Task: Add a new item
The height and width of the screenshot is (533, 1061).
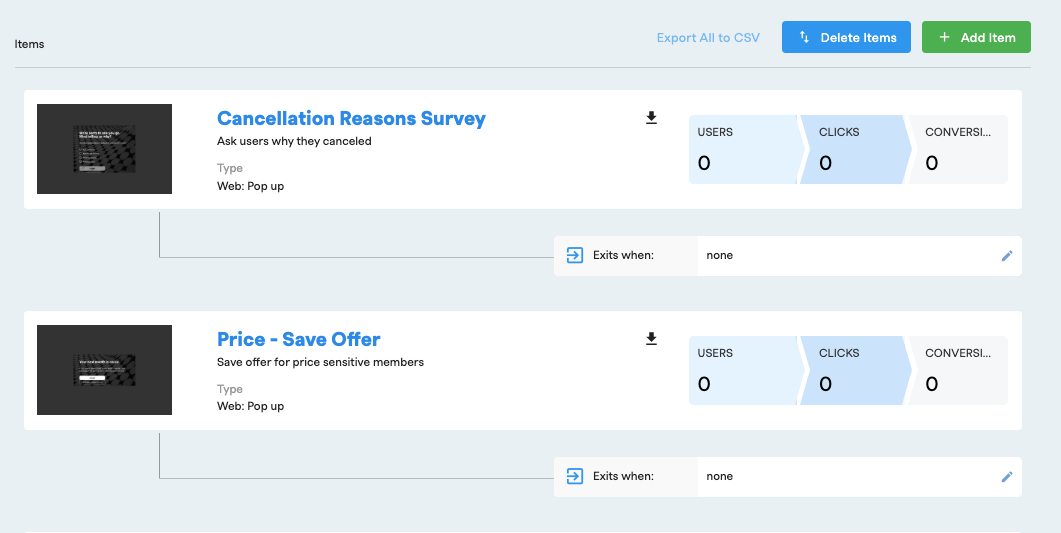Action: pyautogui.click(x=976, y=38)
